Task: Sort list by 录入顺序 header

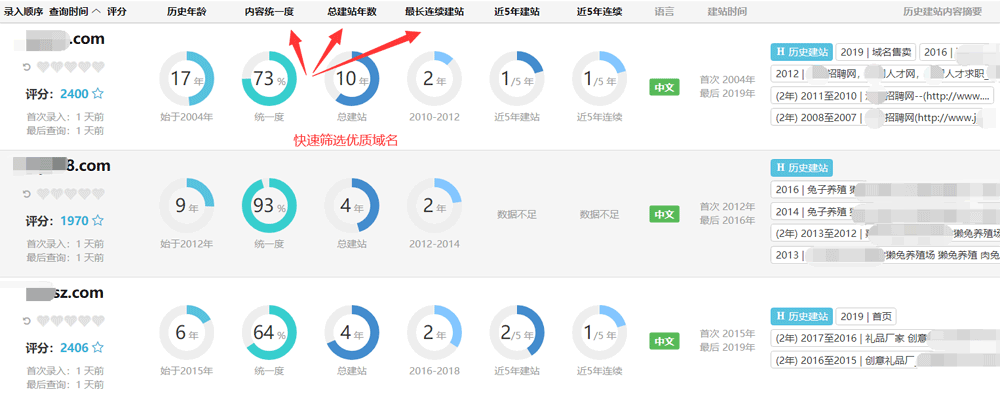Action: point(24,11)
